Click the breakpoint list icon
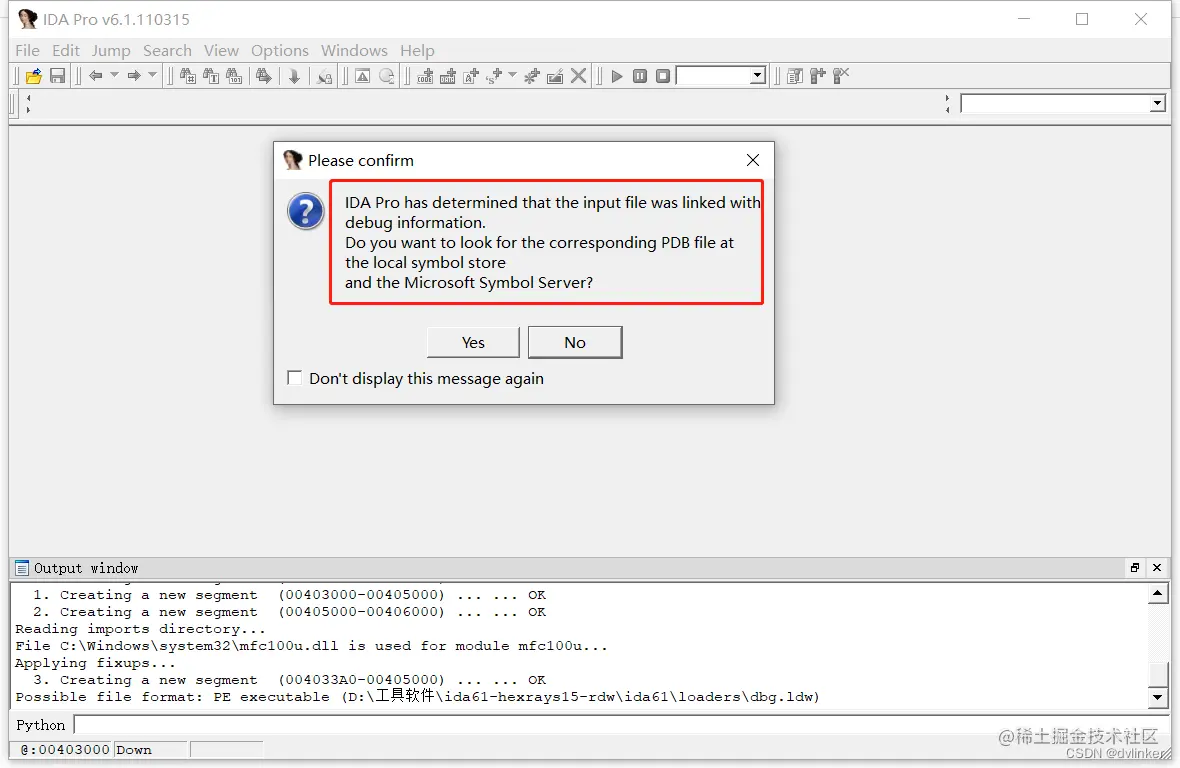The width and height of the screenshot is (1180, 768). tap(795, 76)
